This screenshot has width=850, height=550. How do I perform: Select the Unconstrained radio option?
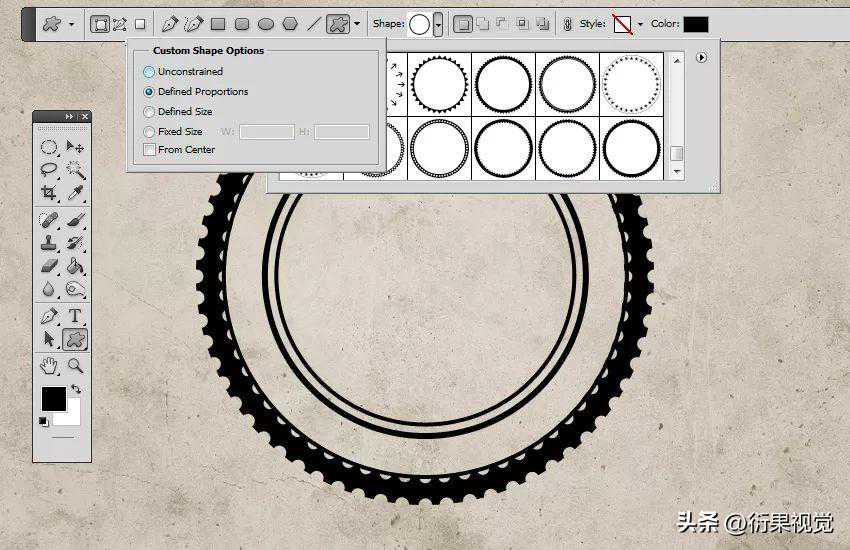coord(150,72)
